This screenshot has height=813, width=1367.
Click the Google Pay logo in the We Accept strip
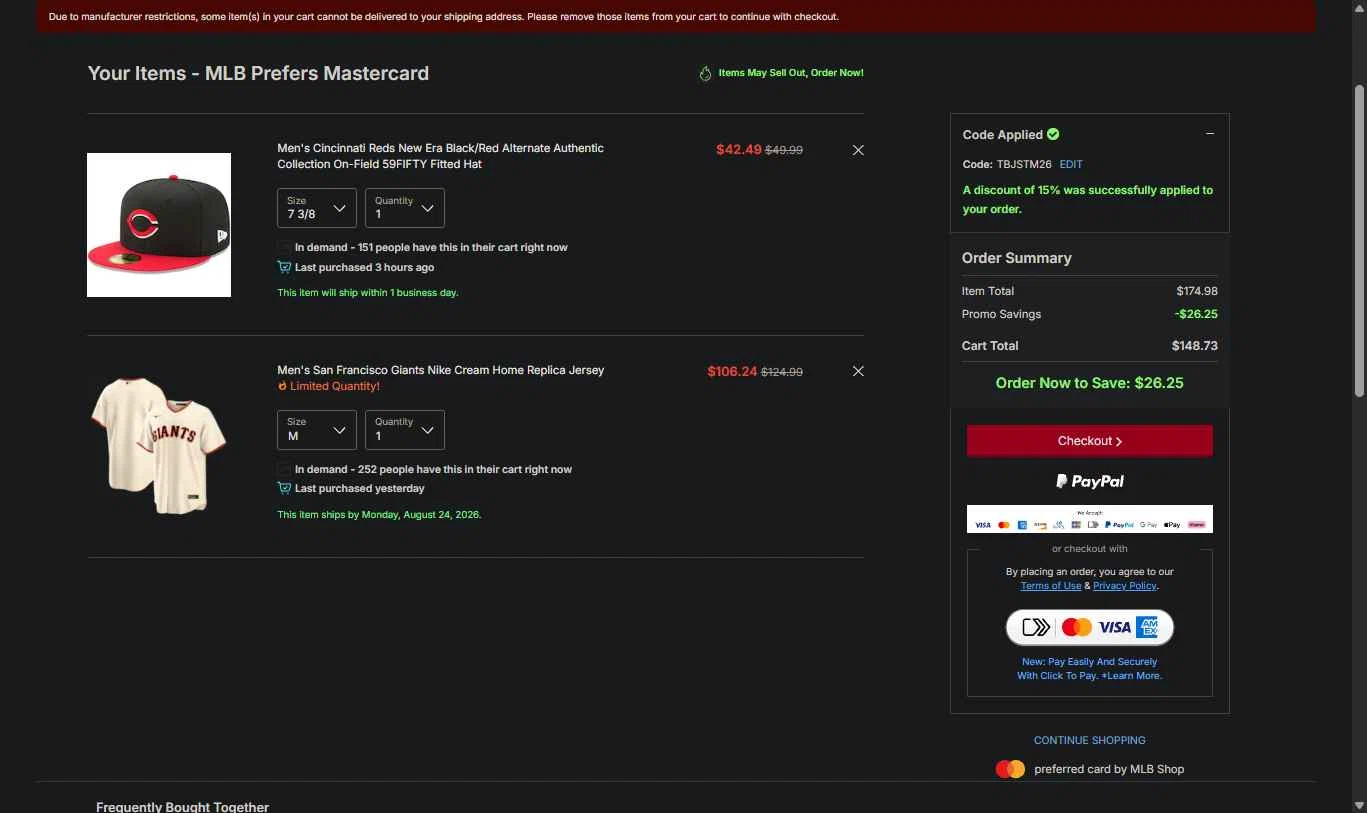(1148, 524)
